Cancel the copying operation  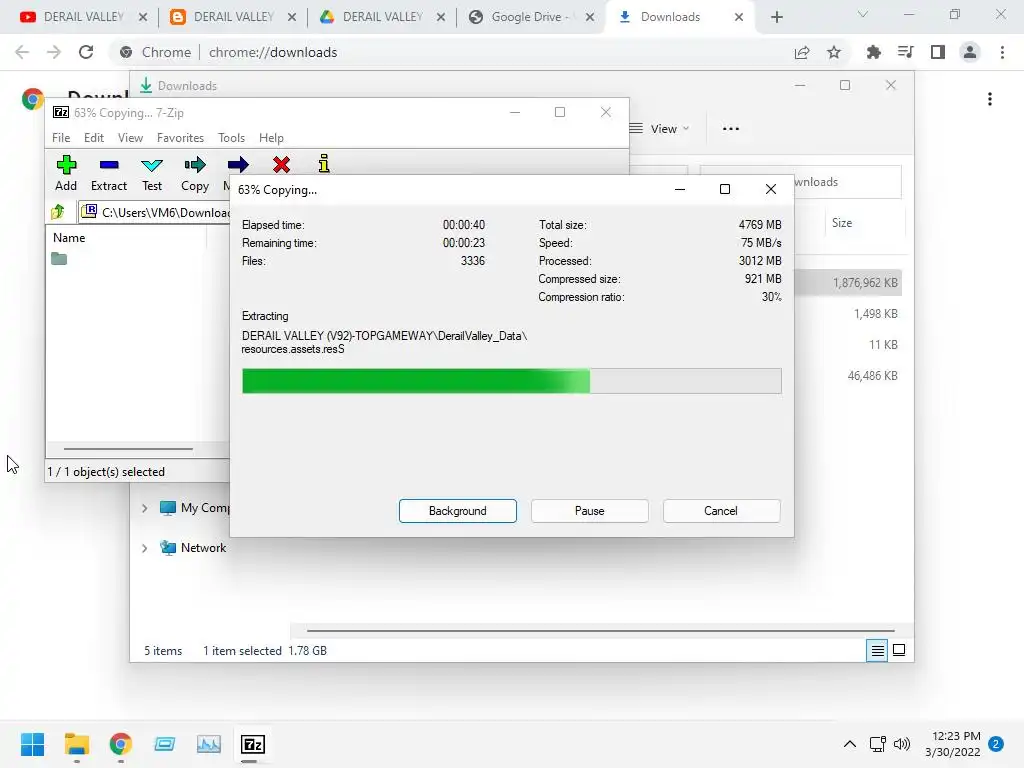point(721,511)
